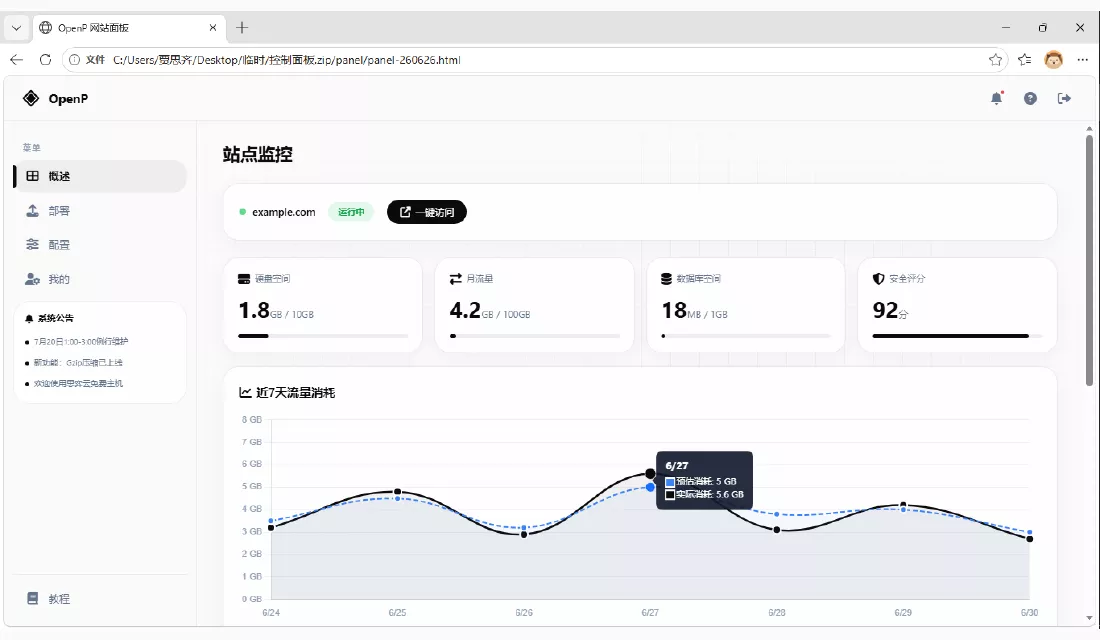Open the 我的 menu item
1100x640 pixels.
(x=100, y=279)
